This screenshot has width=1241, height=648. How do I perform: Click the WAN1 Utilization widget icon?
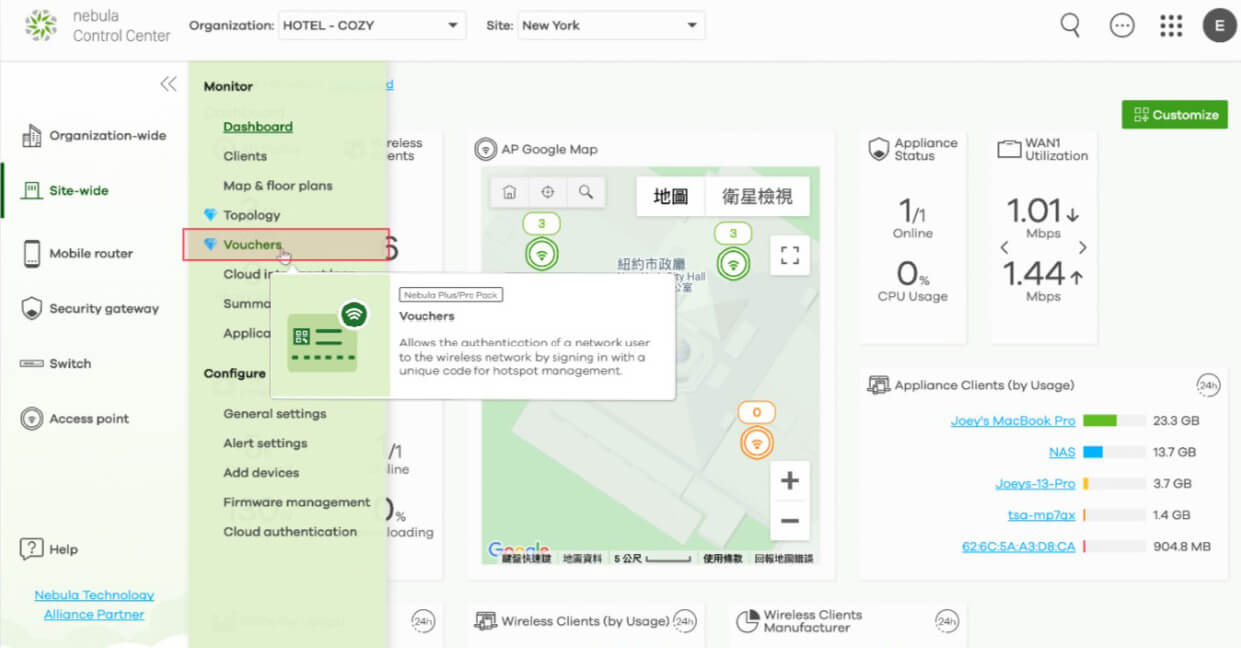click(x=1009, y=149)
